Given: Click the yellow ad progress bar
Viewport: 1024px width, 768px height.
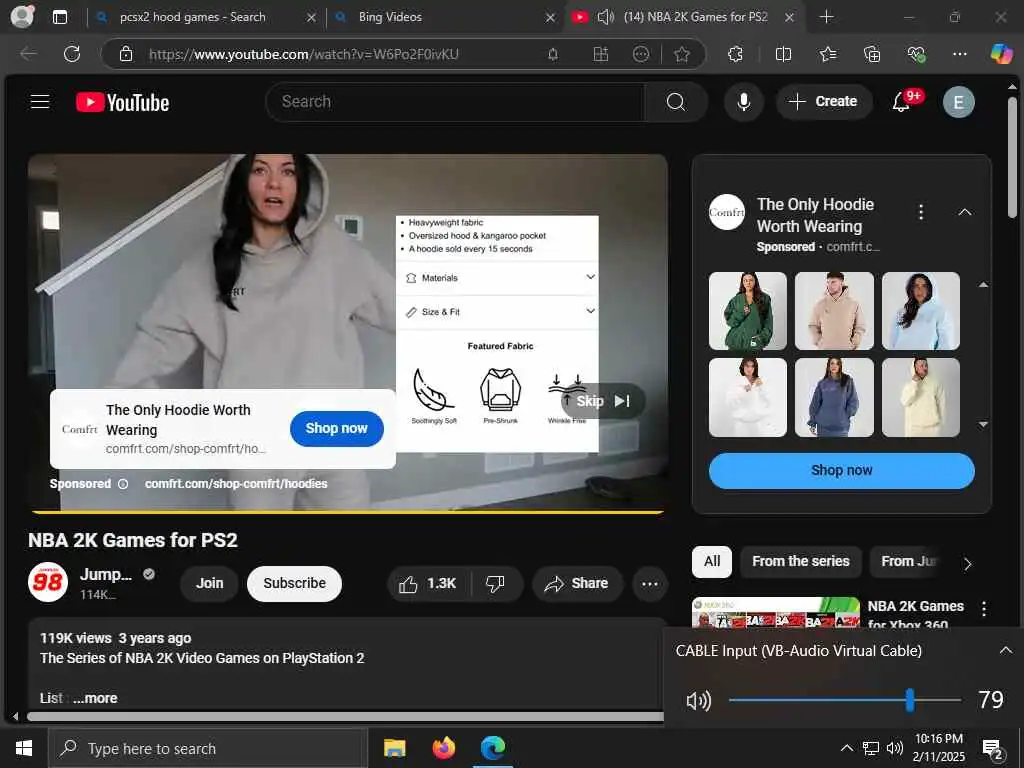Looking at the screenshot, I should pyautogui.click(x=347, y=512).
